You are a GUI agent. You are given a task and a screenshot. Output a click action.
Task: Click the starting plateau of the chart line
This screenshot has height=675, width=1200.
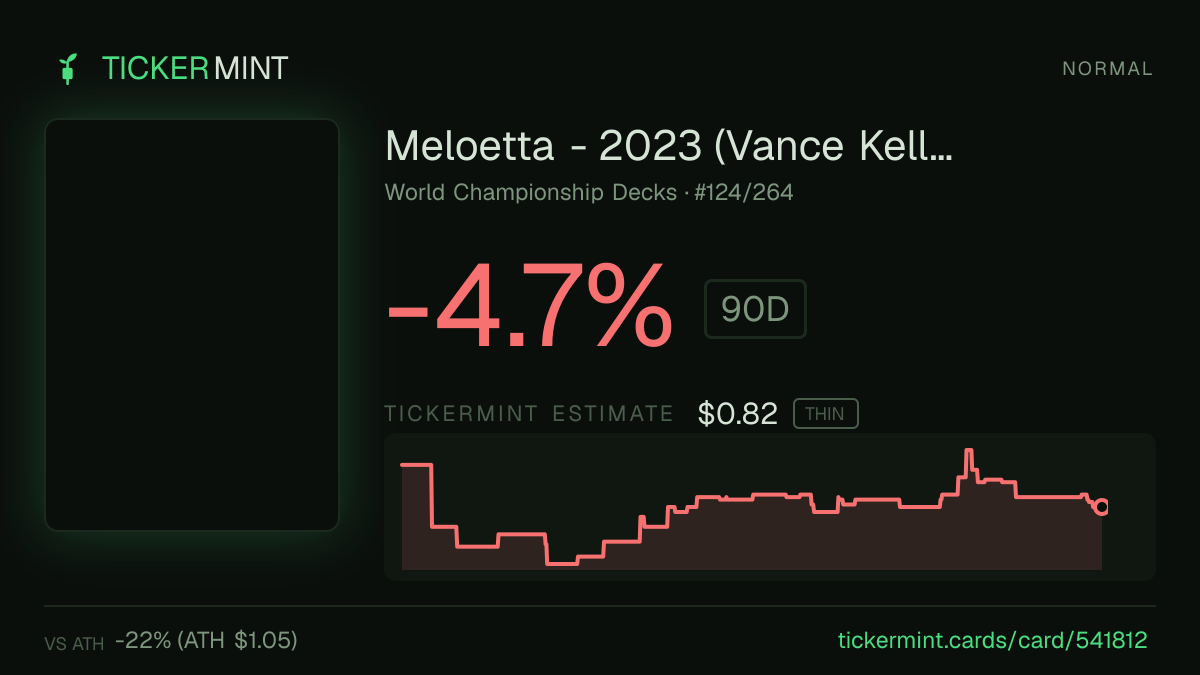(416, 465)
